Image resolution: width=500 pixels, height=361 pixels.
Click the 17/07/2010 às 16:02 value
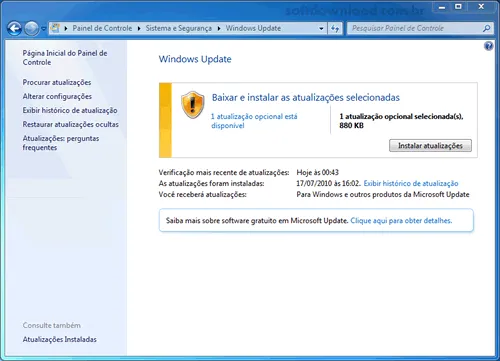coord(328,183)
